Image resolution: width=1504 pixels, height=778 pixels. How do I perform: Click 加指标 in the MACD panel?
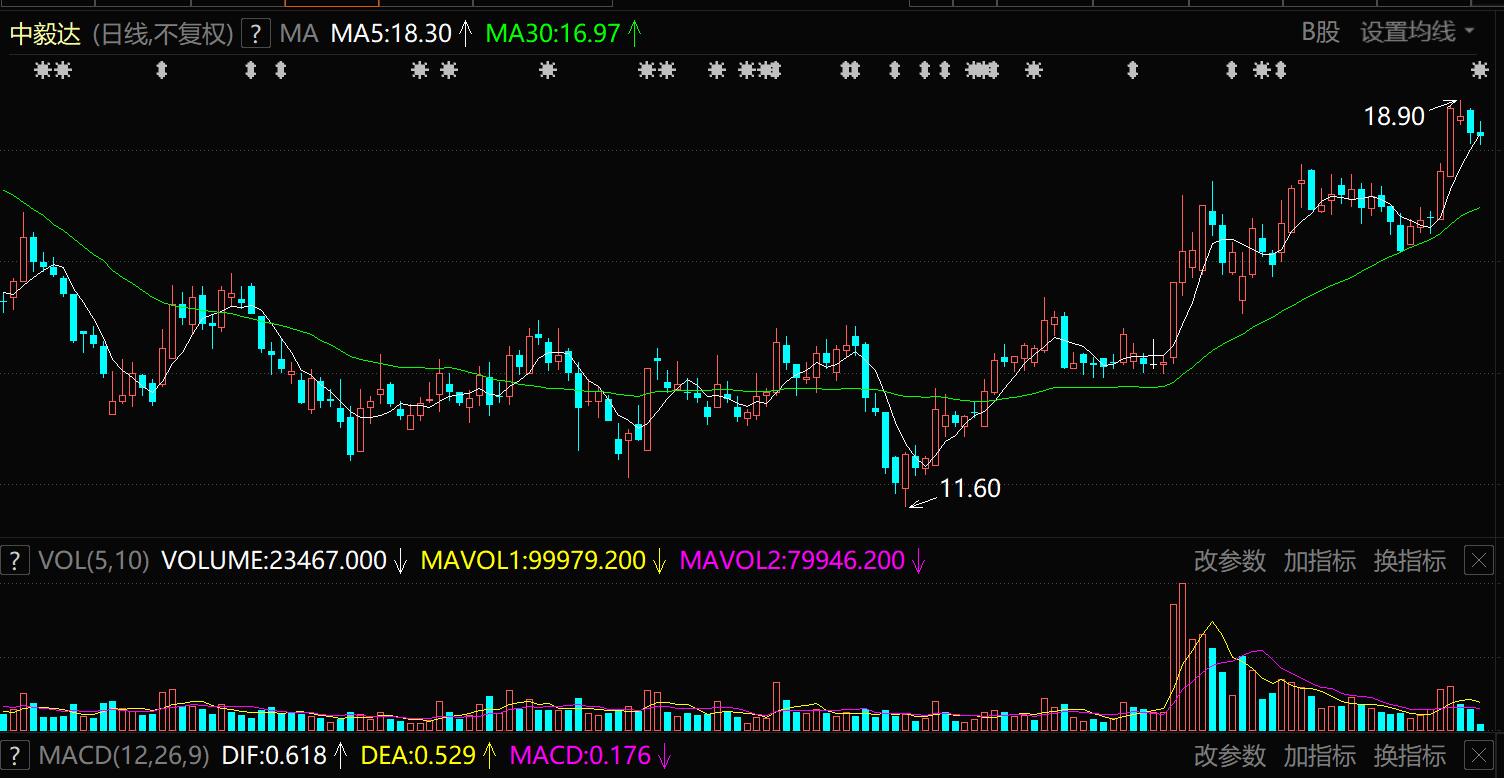coord(1320,755)
